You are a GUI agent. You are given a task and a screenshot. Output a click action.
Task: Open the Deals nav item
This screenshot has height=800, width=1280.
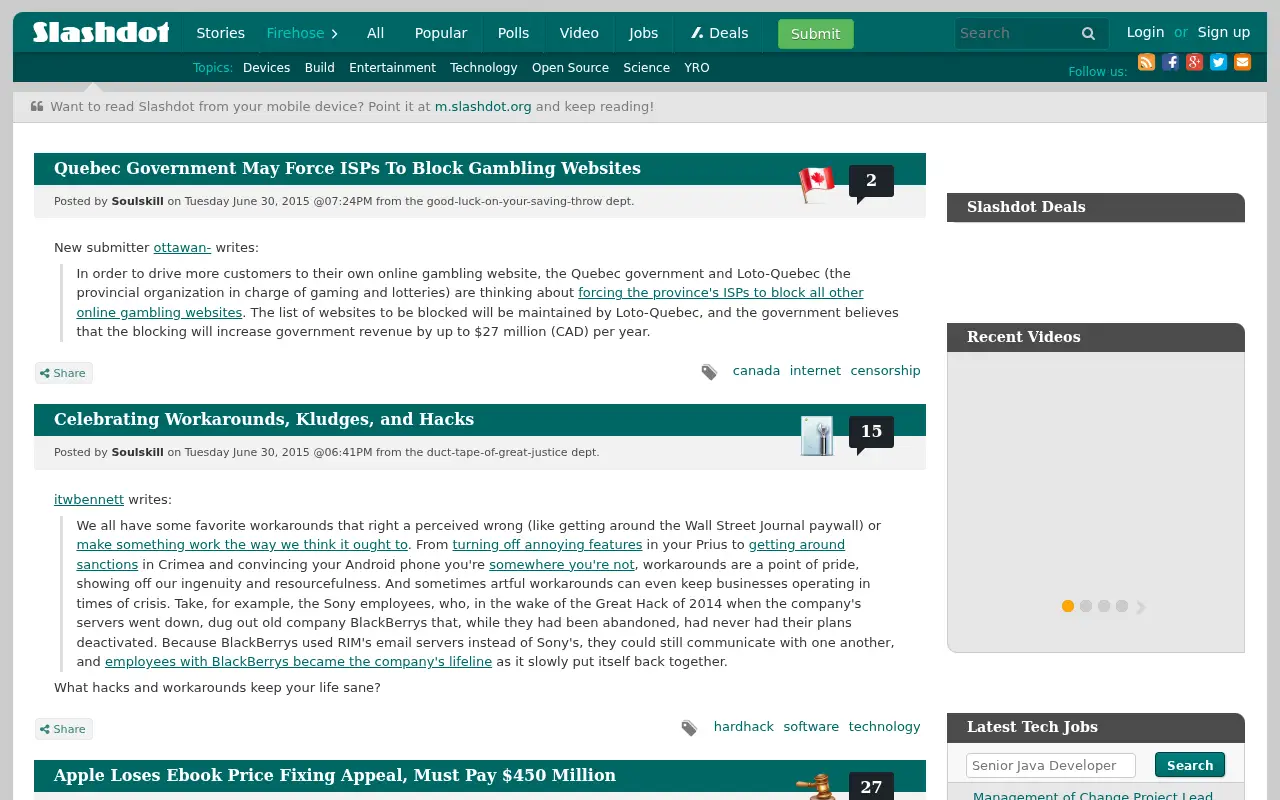point(719,33)
